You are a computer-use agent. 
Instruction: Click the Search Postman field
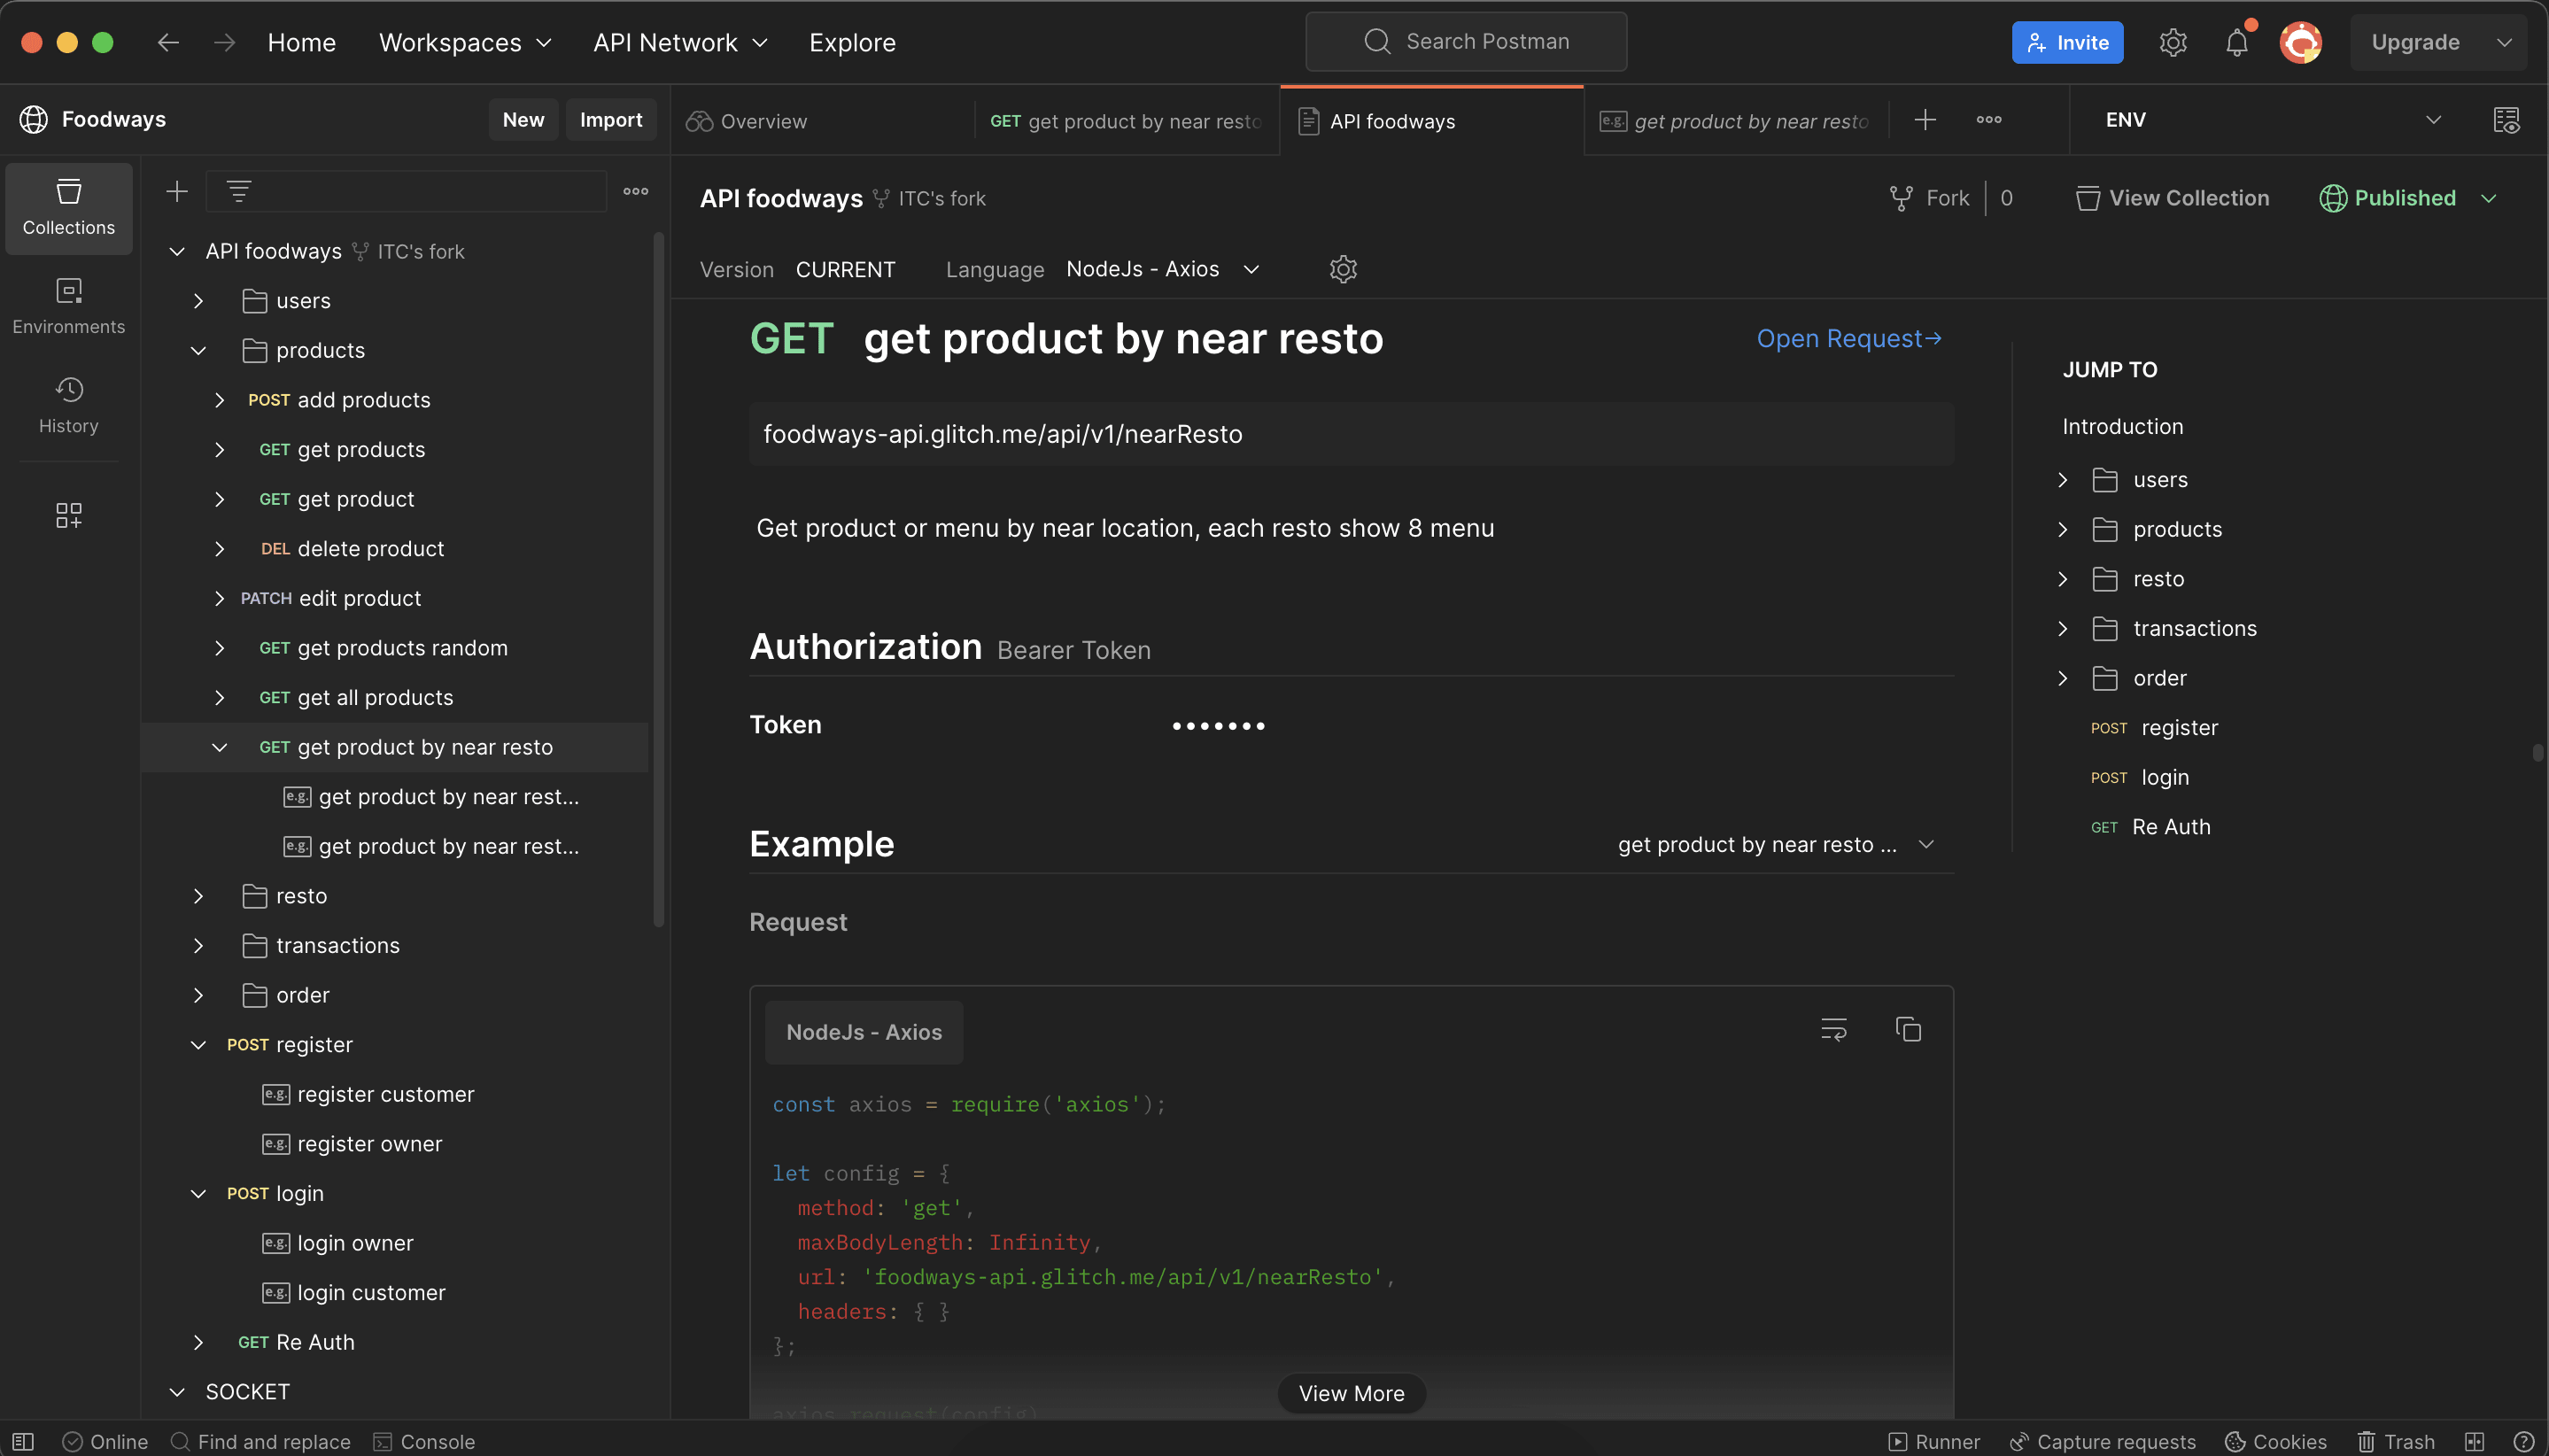point(1466,41)
